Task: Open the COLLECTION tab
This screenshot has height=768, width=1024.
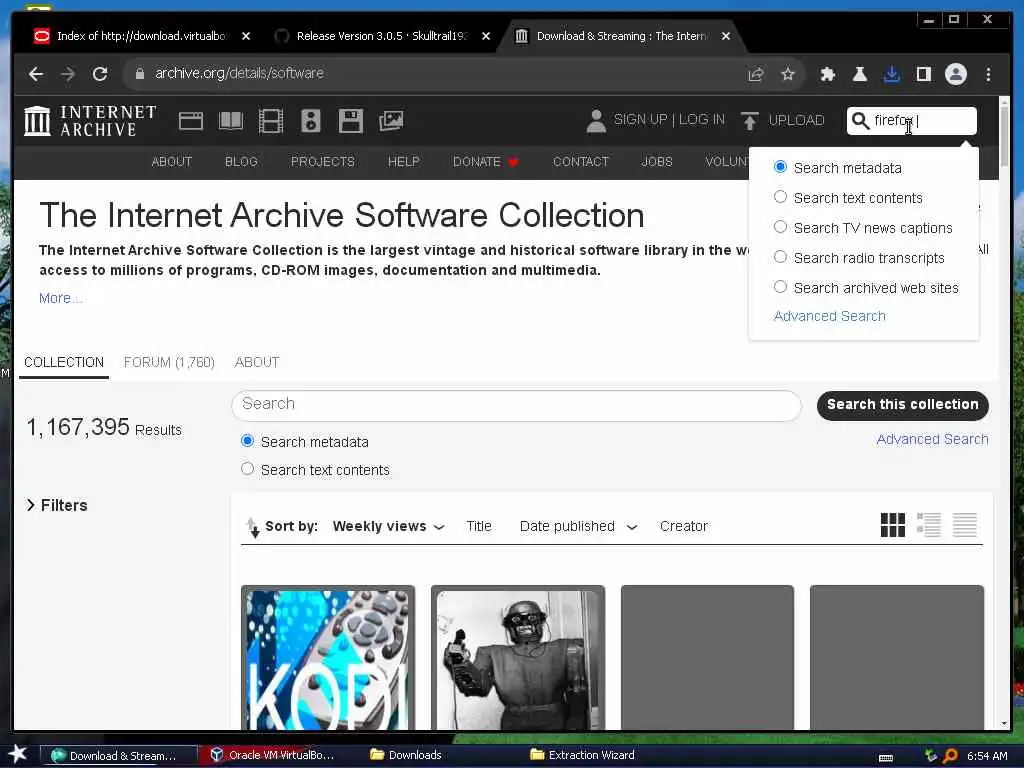Action: pos(64,362)
